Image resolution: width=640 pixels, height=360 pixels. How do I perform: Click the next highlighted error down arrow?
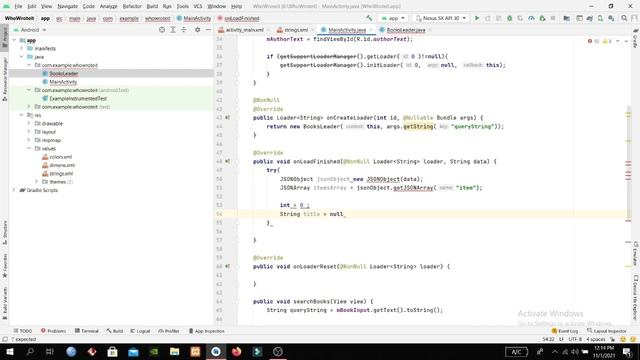click(x=626, y=41)
